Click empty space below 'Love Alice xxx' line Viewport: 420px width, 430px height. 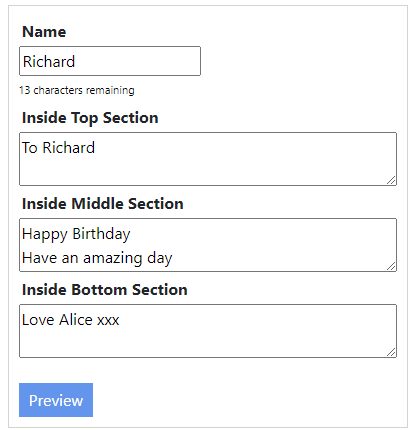tap(200, 343)
